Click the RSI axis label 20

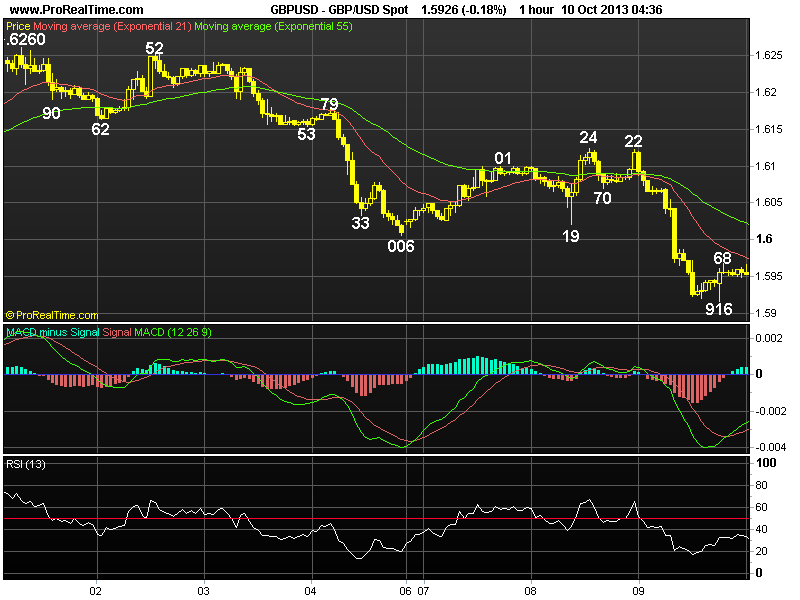[x=761, y=551]
